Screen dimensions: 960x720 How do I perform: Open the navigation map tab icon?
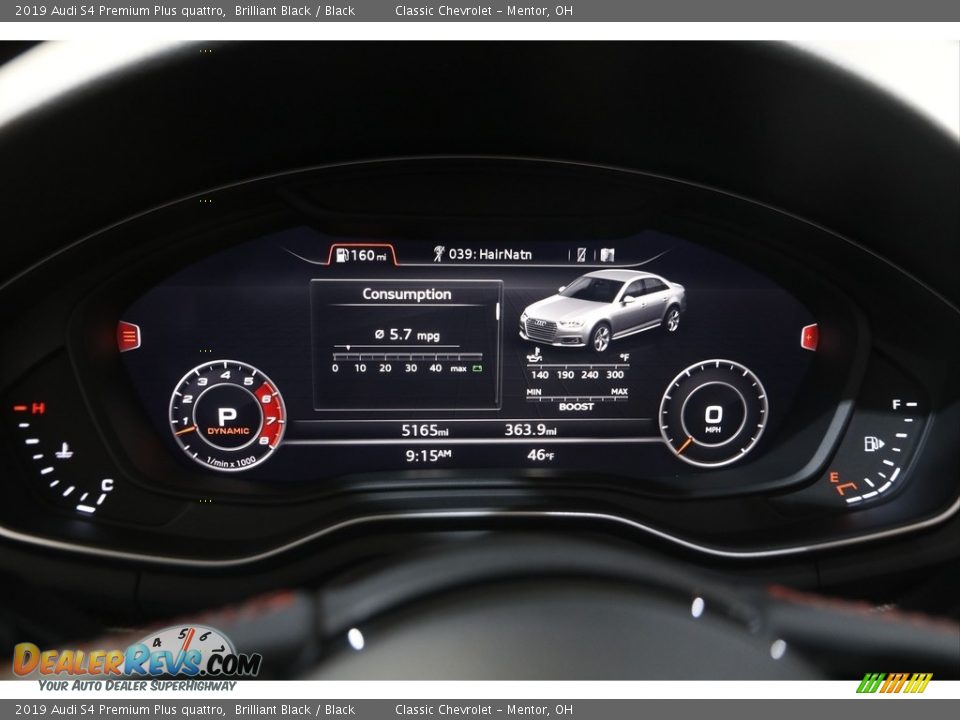tap(607, 255)
